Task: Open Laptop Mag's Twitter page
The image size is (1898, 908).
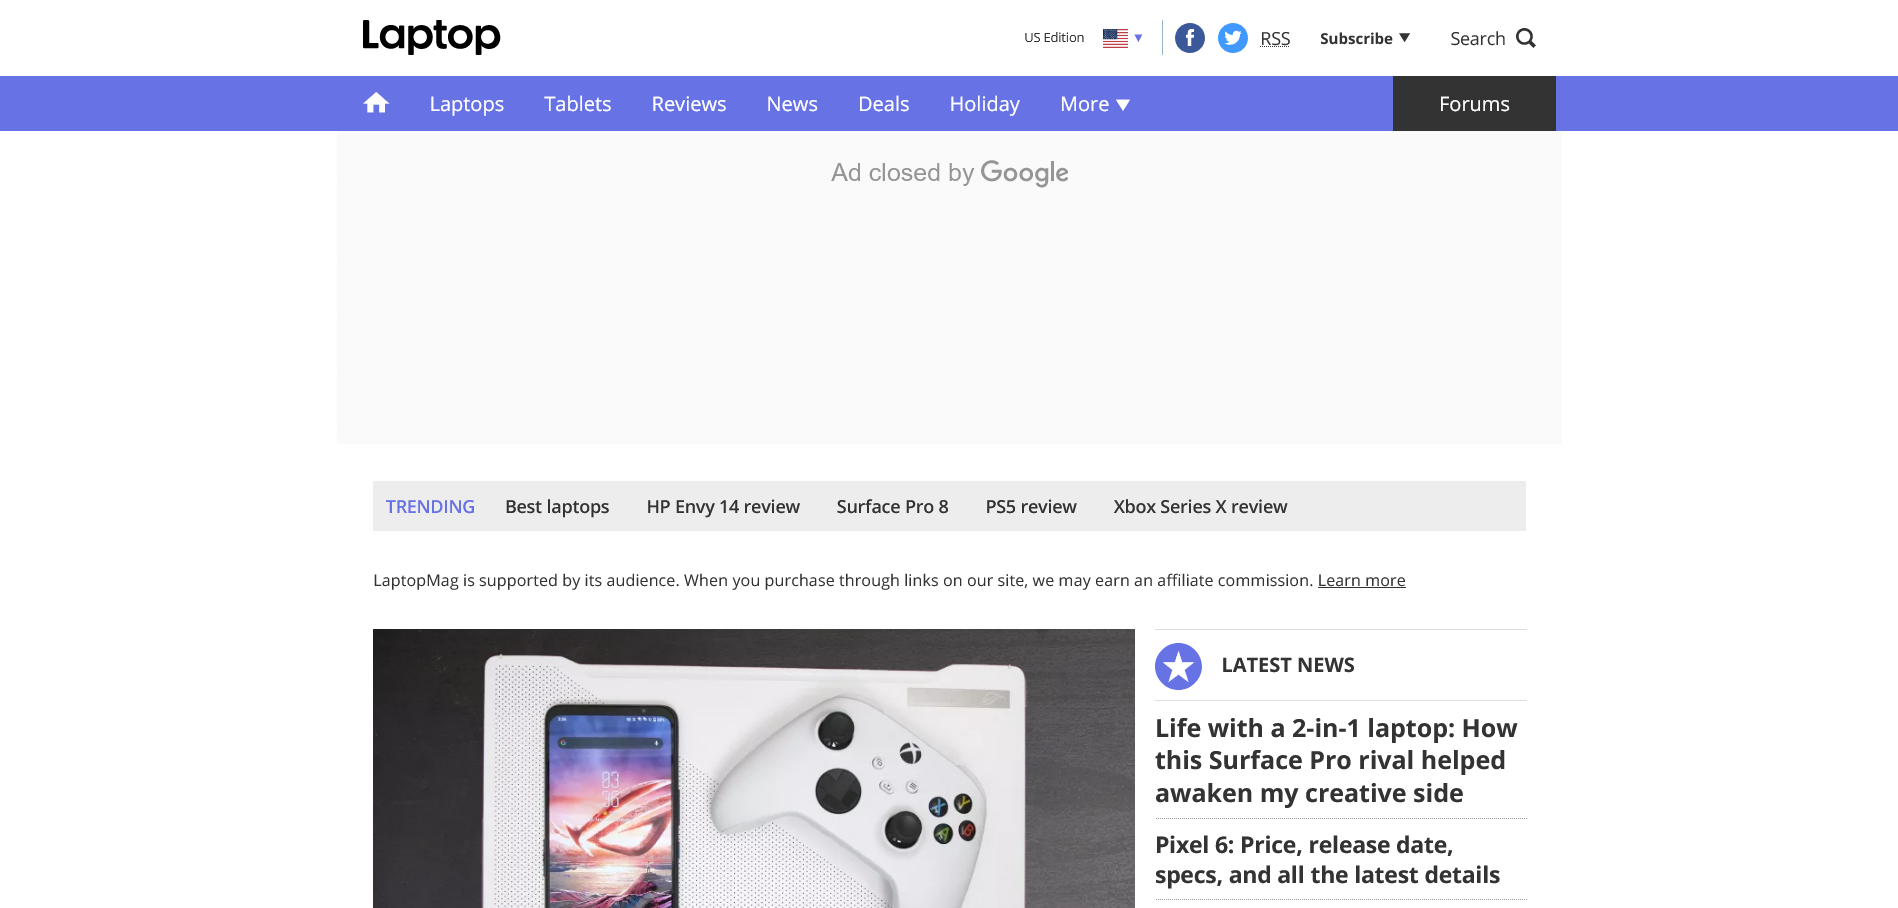Action: 1232,37
